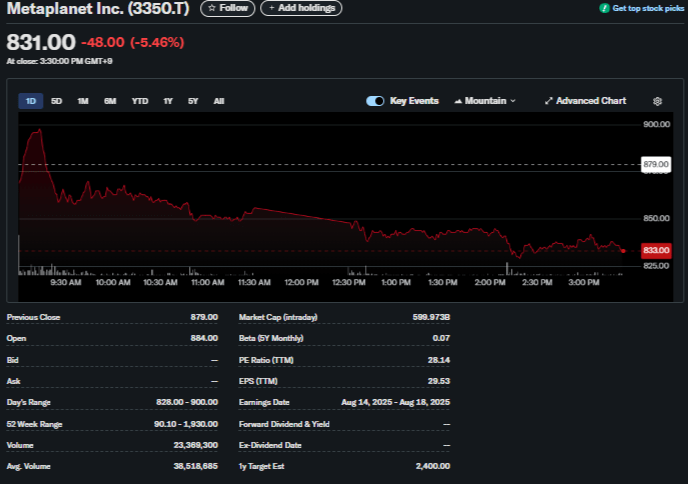This screenshot has height=484, width=688.
Task: Click the Add holdings button
Action: 301,8
